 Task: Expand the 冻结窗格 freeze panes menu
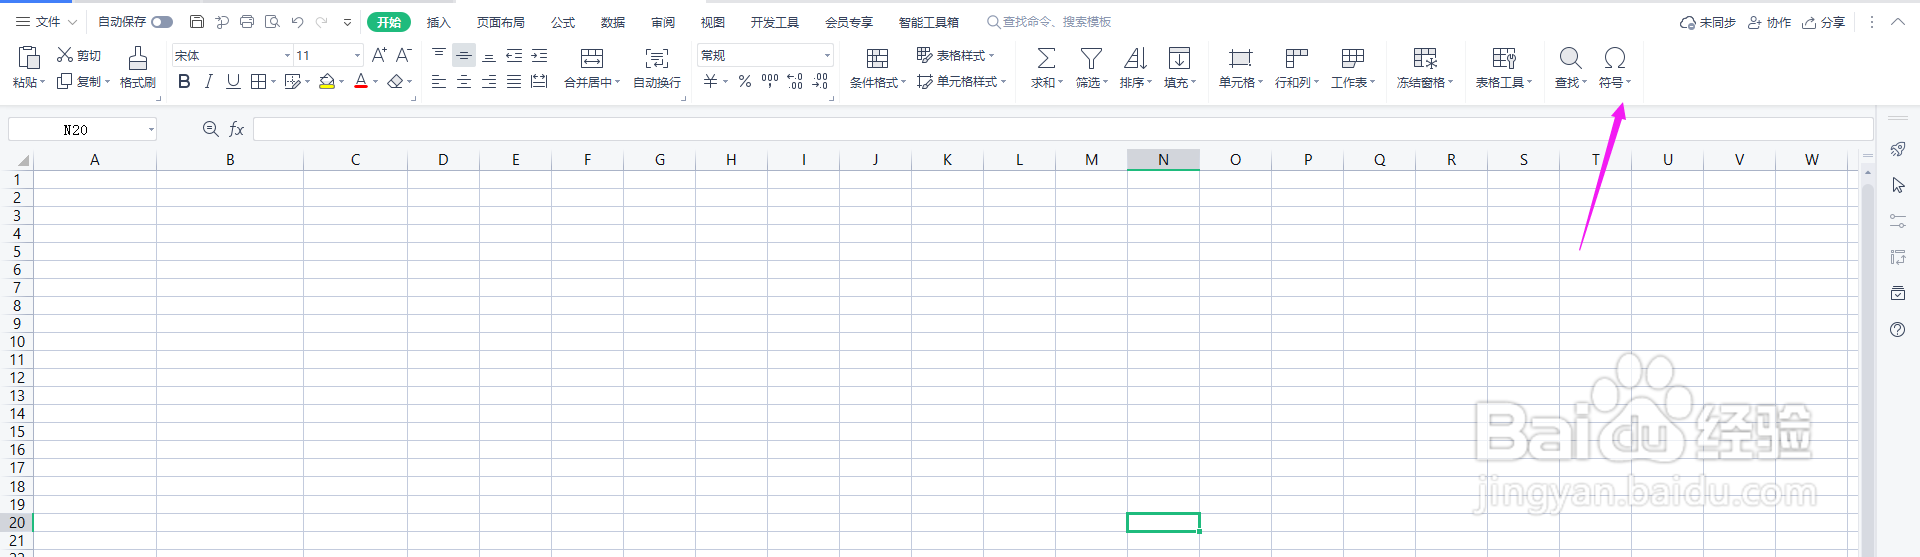pyautogui.click(x=1450, y=83)
